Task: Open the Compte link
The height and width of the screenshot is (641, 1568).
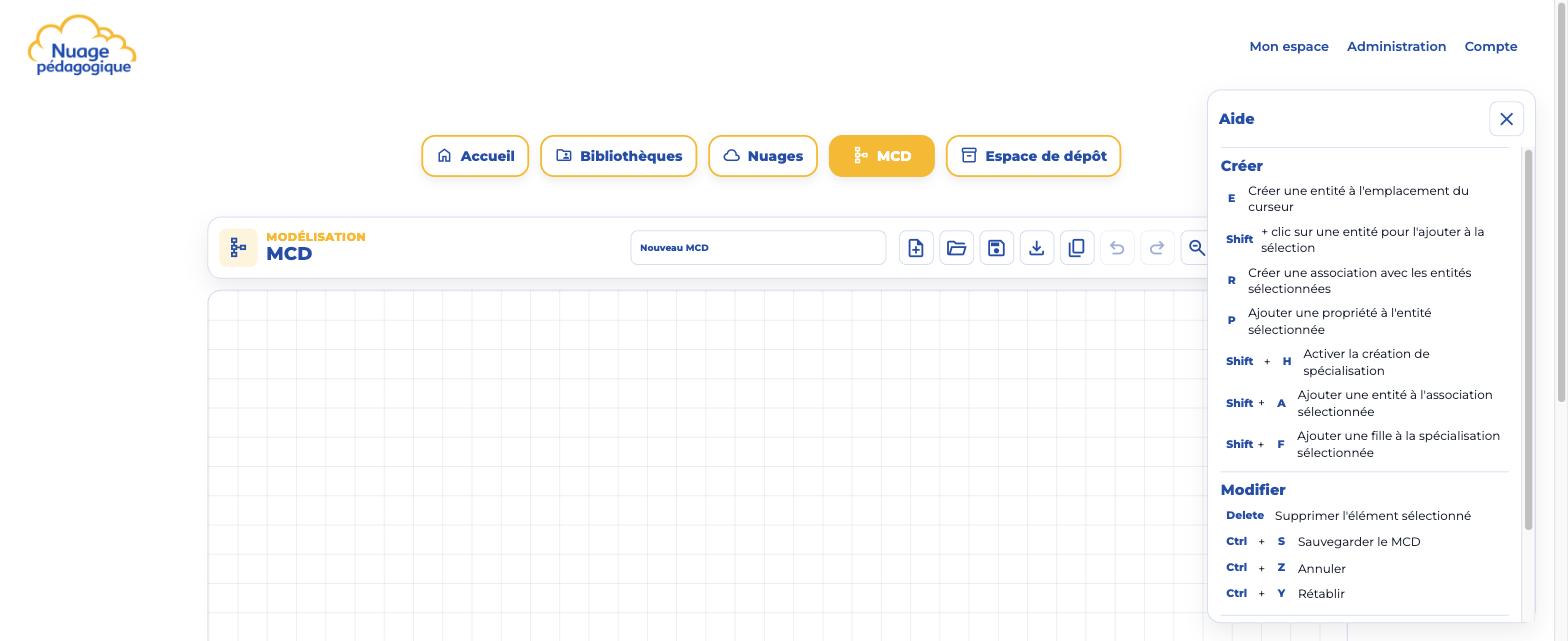Action: (1491, 47)
